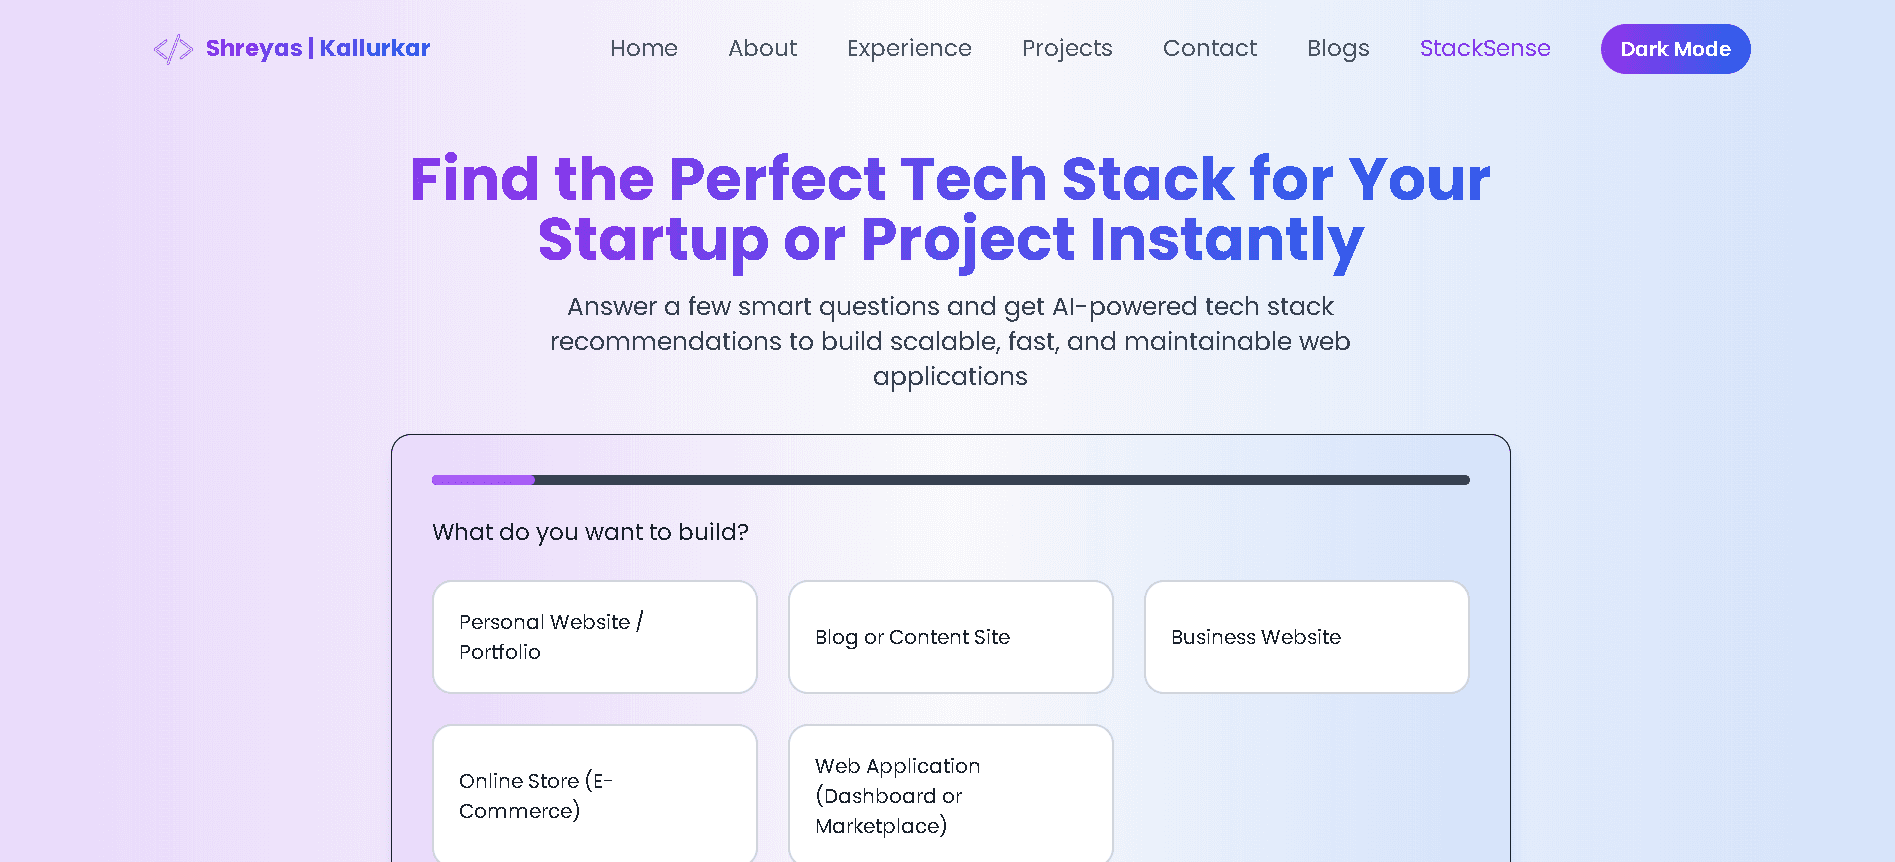Click the code brackets logo icon
The image size is (1895, 862).
tap(173, 49)
